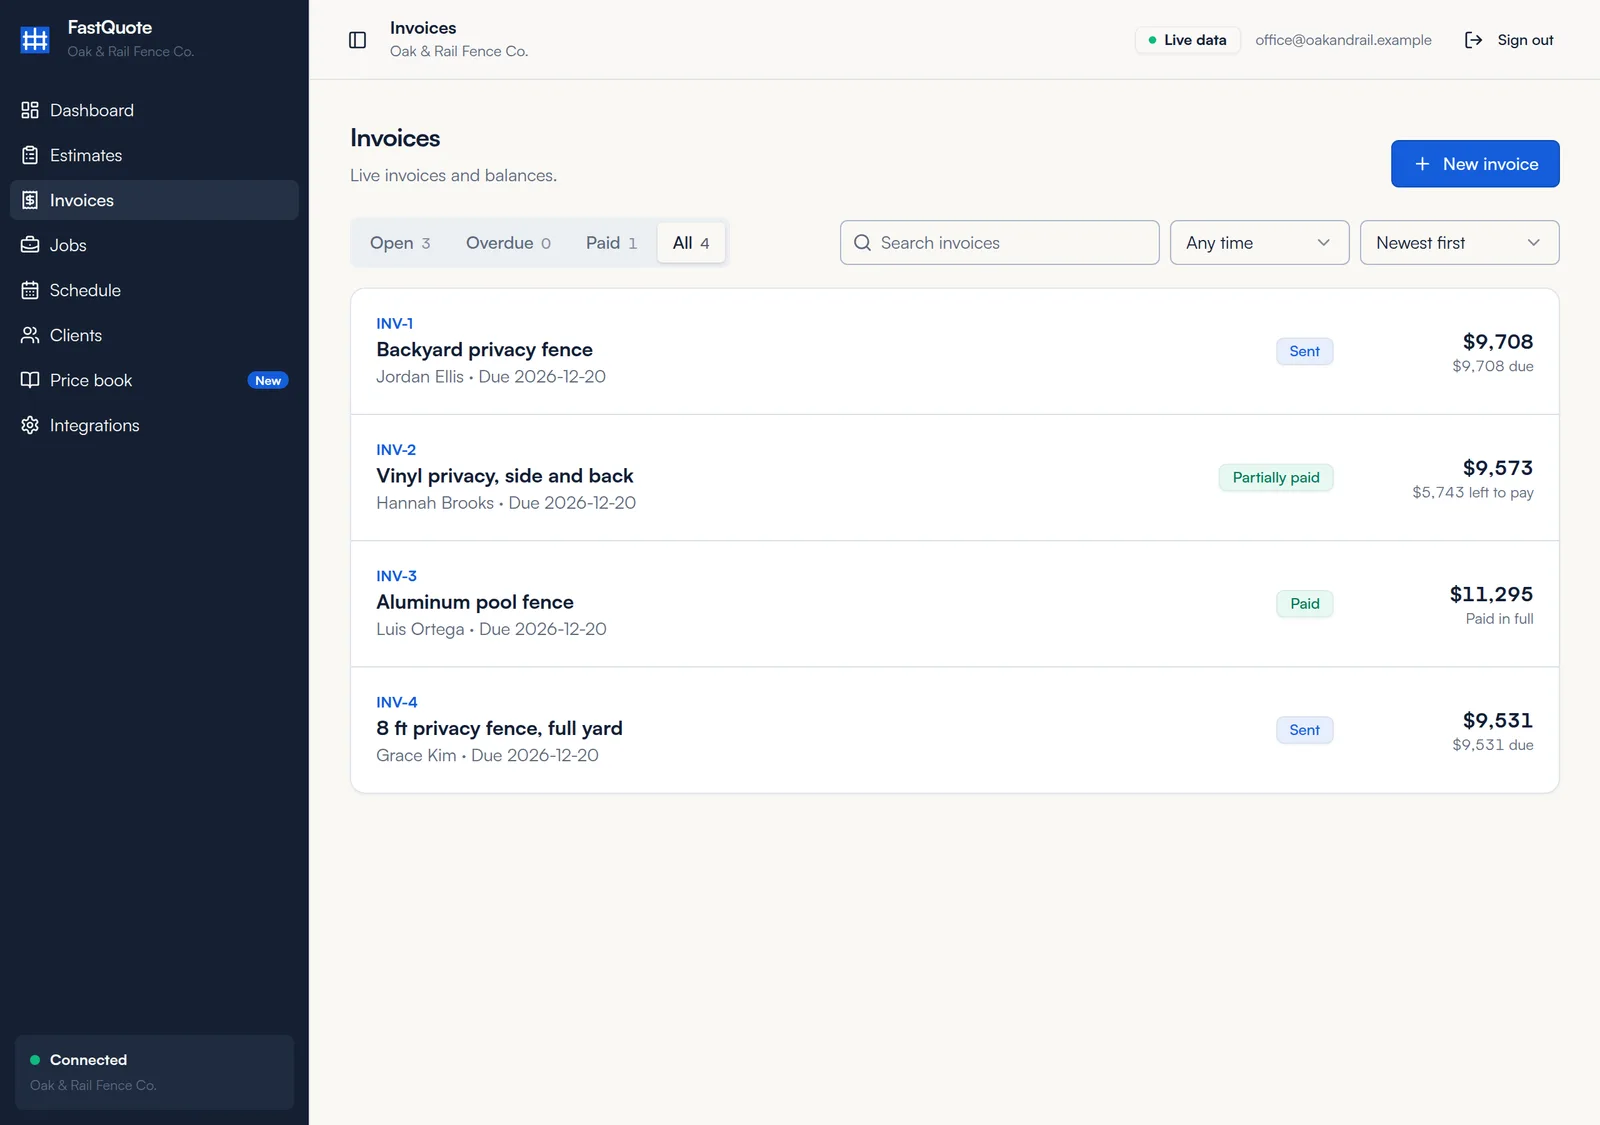The image size is (1600, 1125).
Task: Open the Newest first sort dropdown
Action: pyautogui.click(x=1459, y=243)
